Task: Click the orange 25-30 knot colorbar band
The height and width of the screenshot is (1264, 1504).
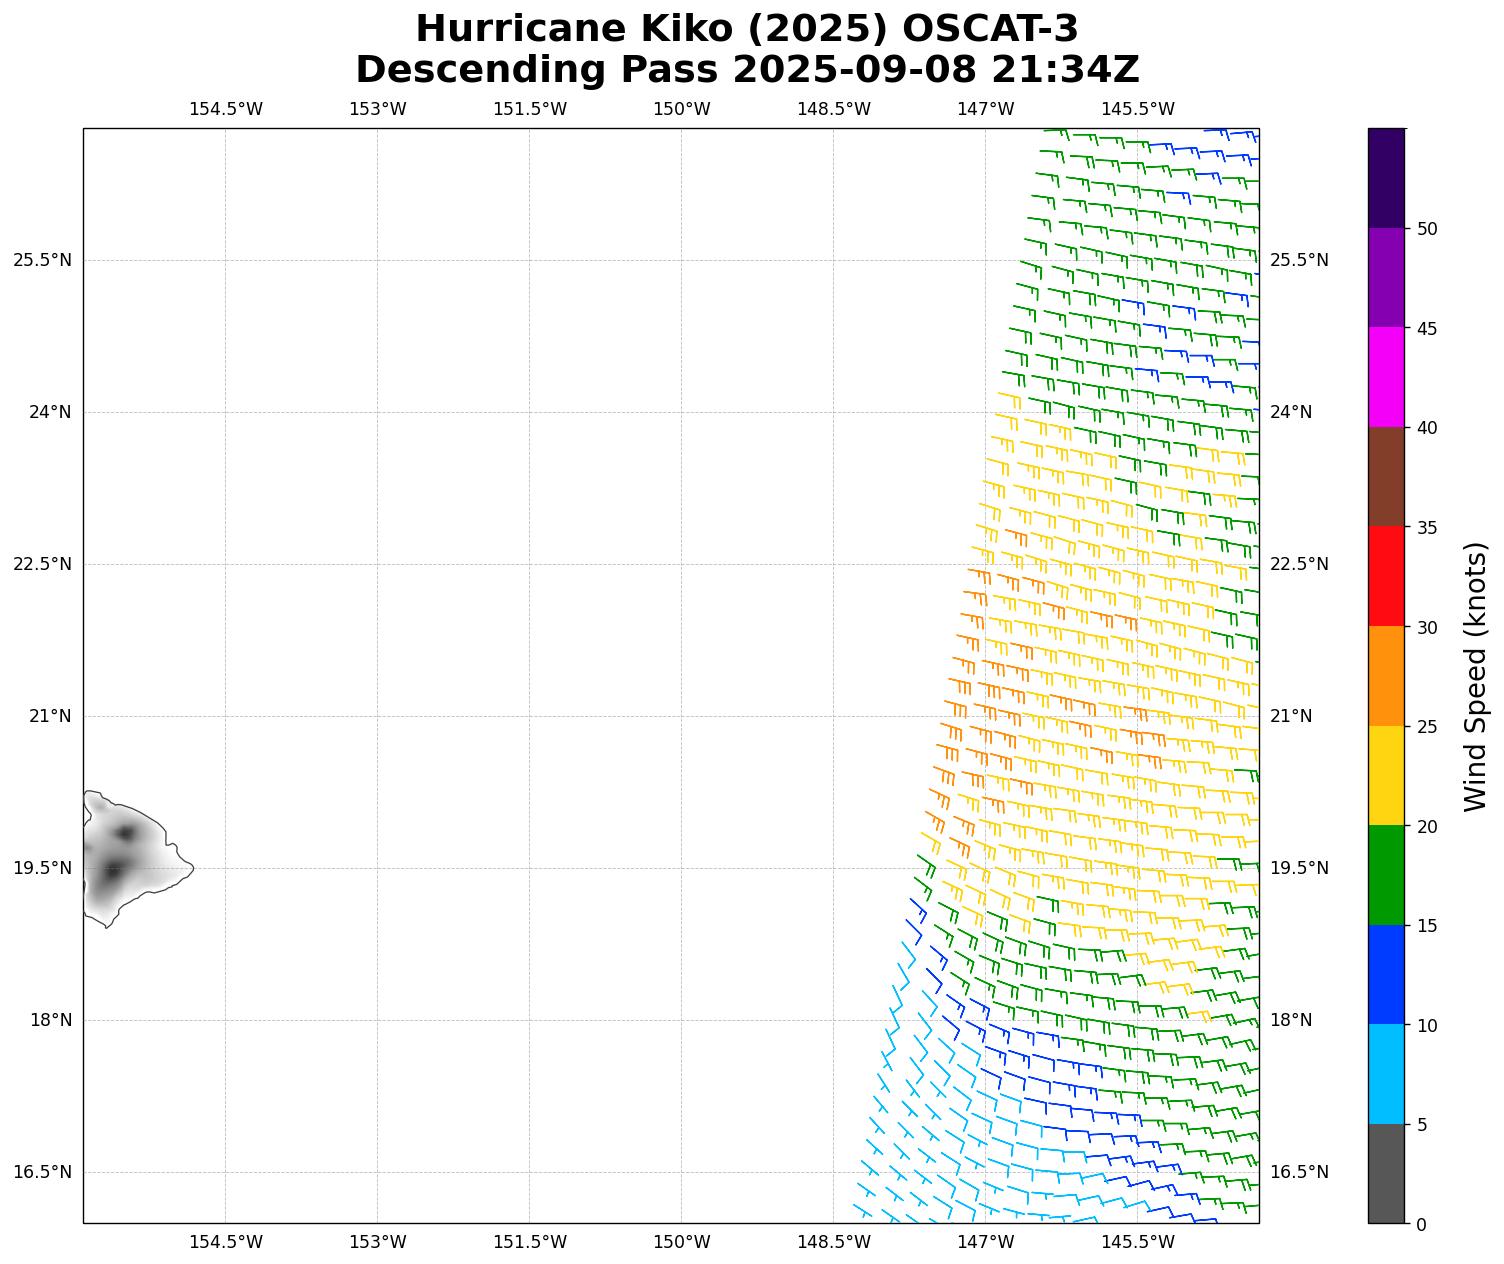Action: tap(1386, 676)
